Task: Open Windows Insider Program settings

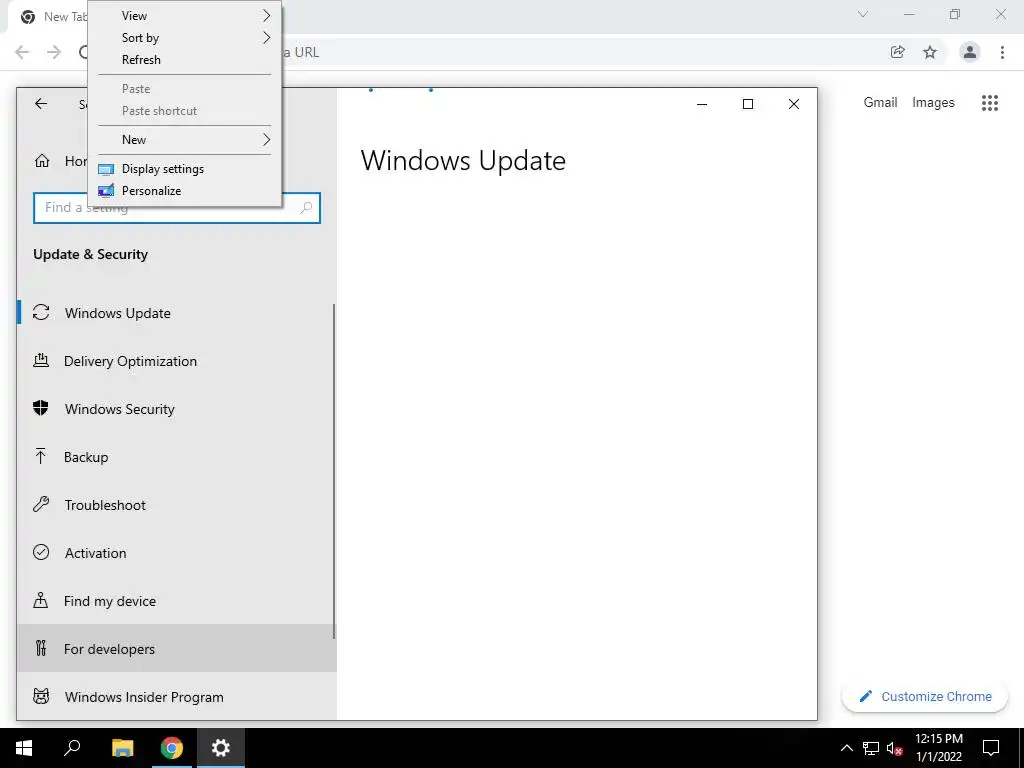Action: 176,697
